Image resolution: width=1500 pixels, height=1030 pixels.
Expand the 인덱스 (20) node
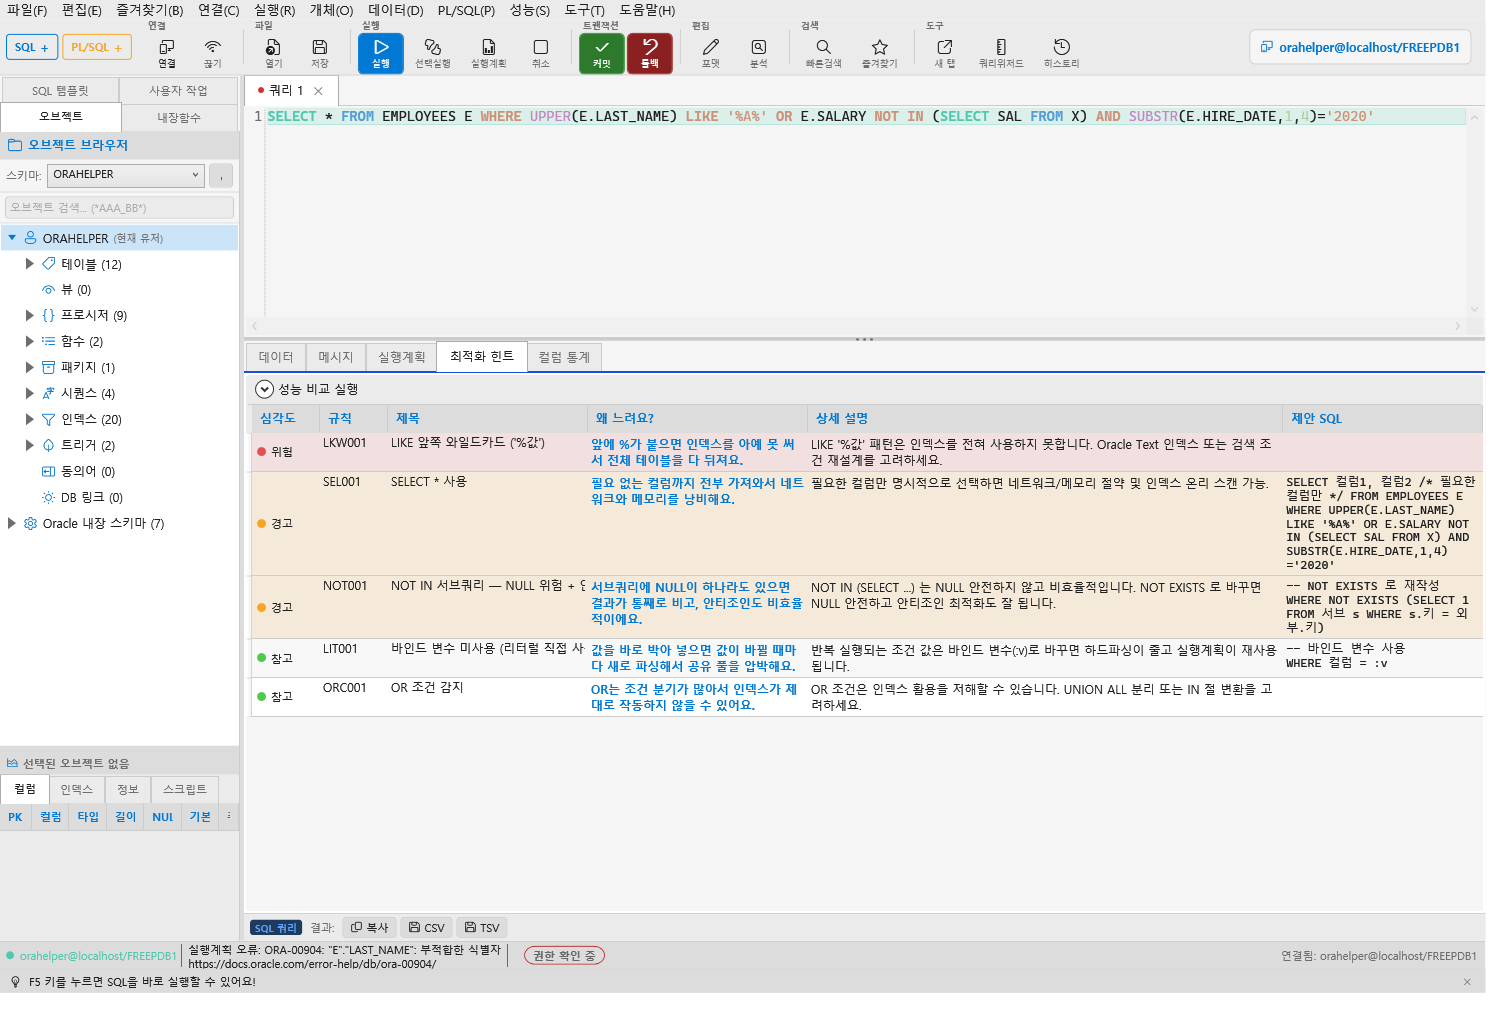[30, 419]
